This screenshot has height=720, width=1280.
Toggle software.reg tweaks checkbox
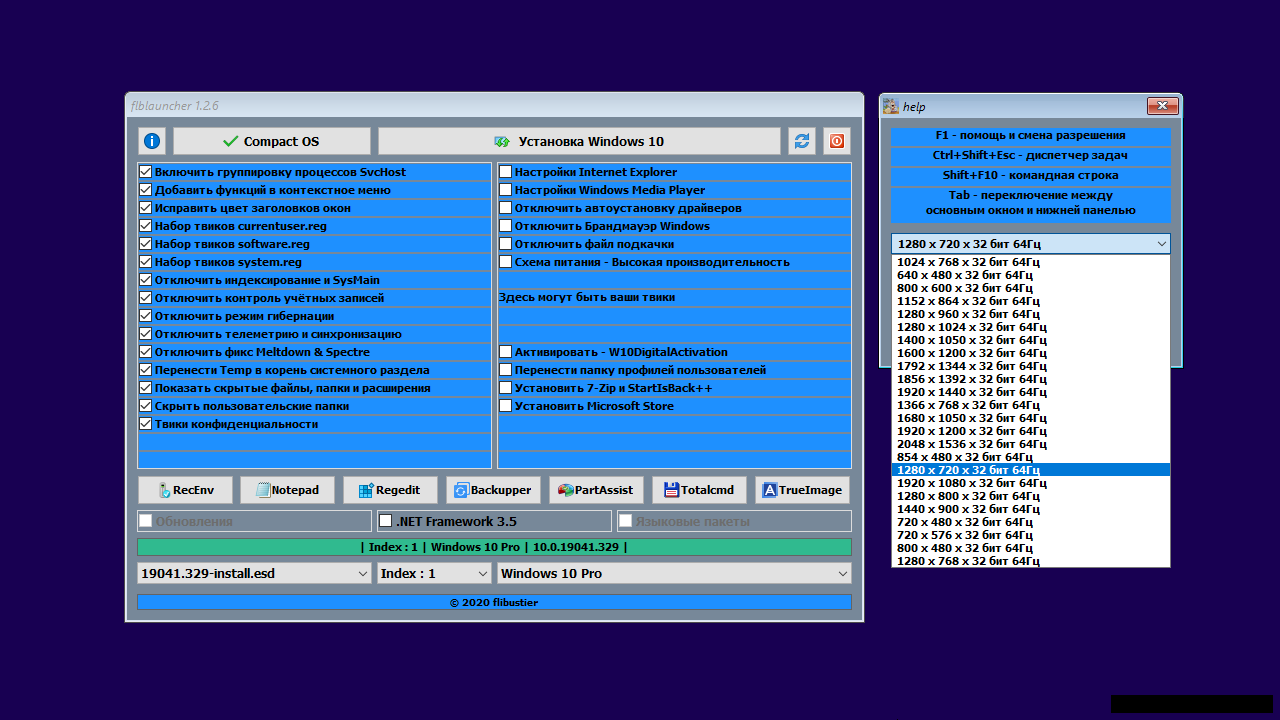point(146,244)
